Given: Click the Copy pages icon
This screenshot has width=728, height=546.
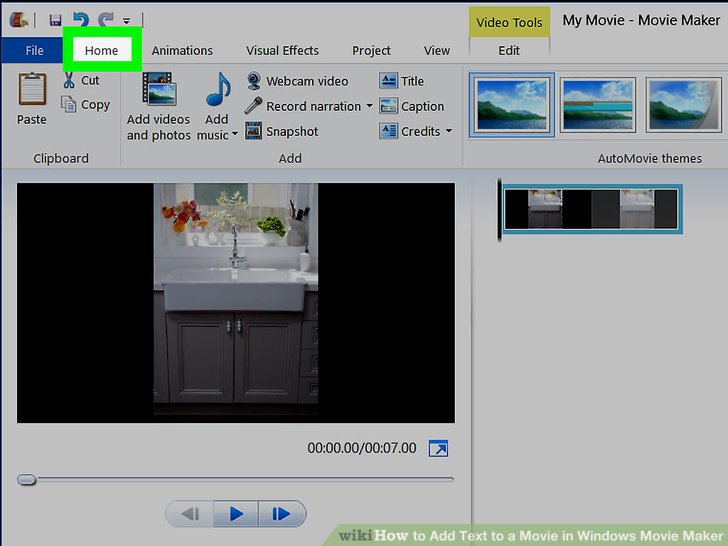Looking at the screenshot, I should 69,104.
